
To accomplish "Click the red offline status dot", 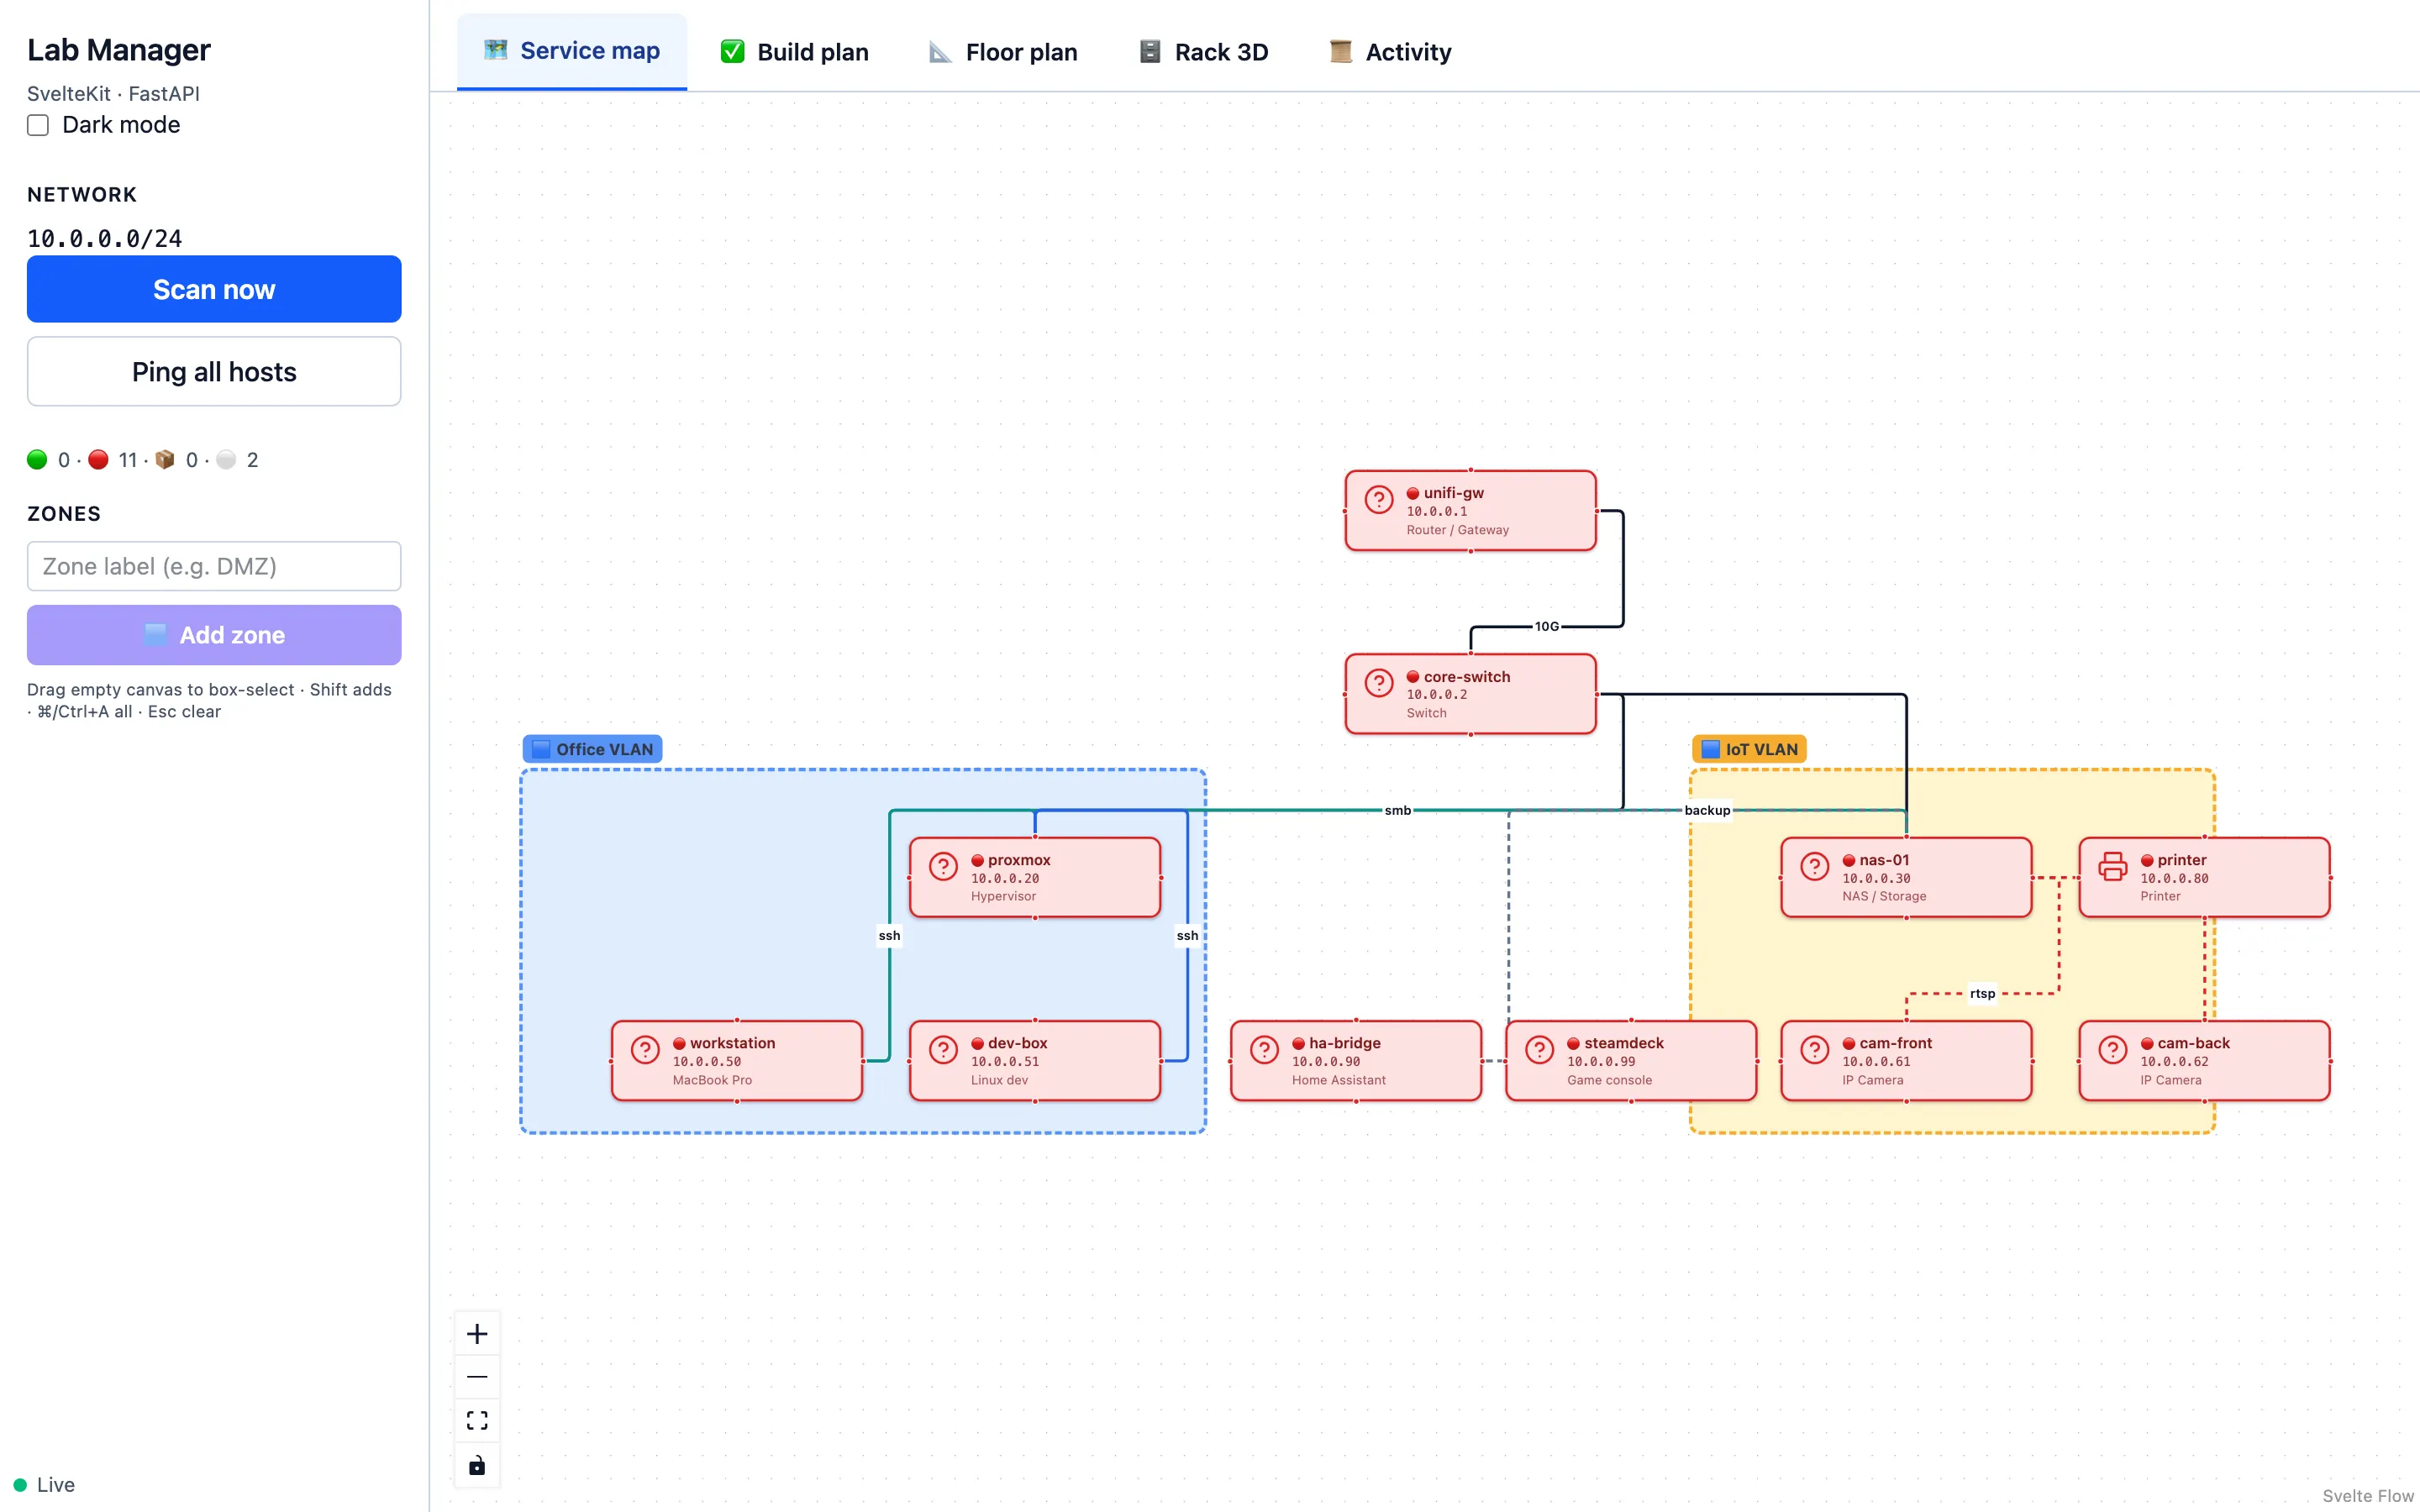I will tap(98, 459).
